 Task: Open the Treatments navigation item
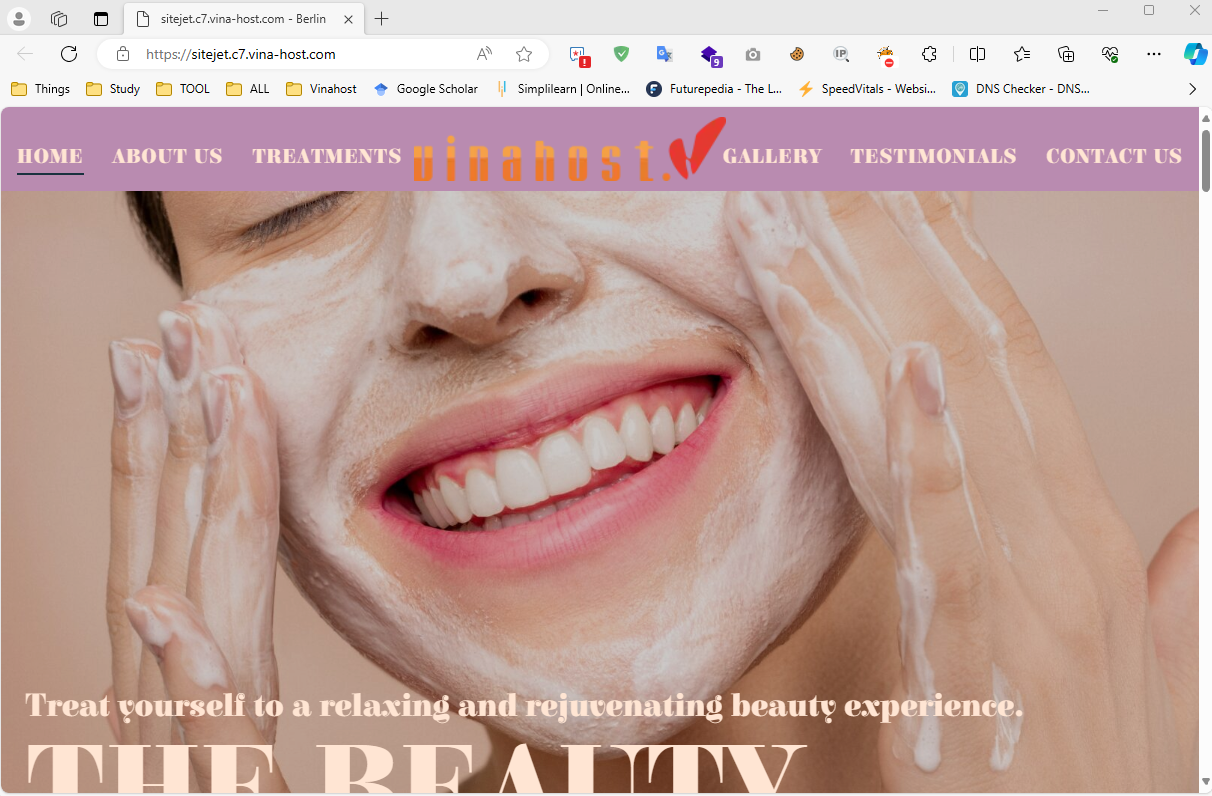pos(326,156)
